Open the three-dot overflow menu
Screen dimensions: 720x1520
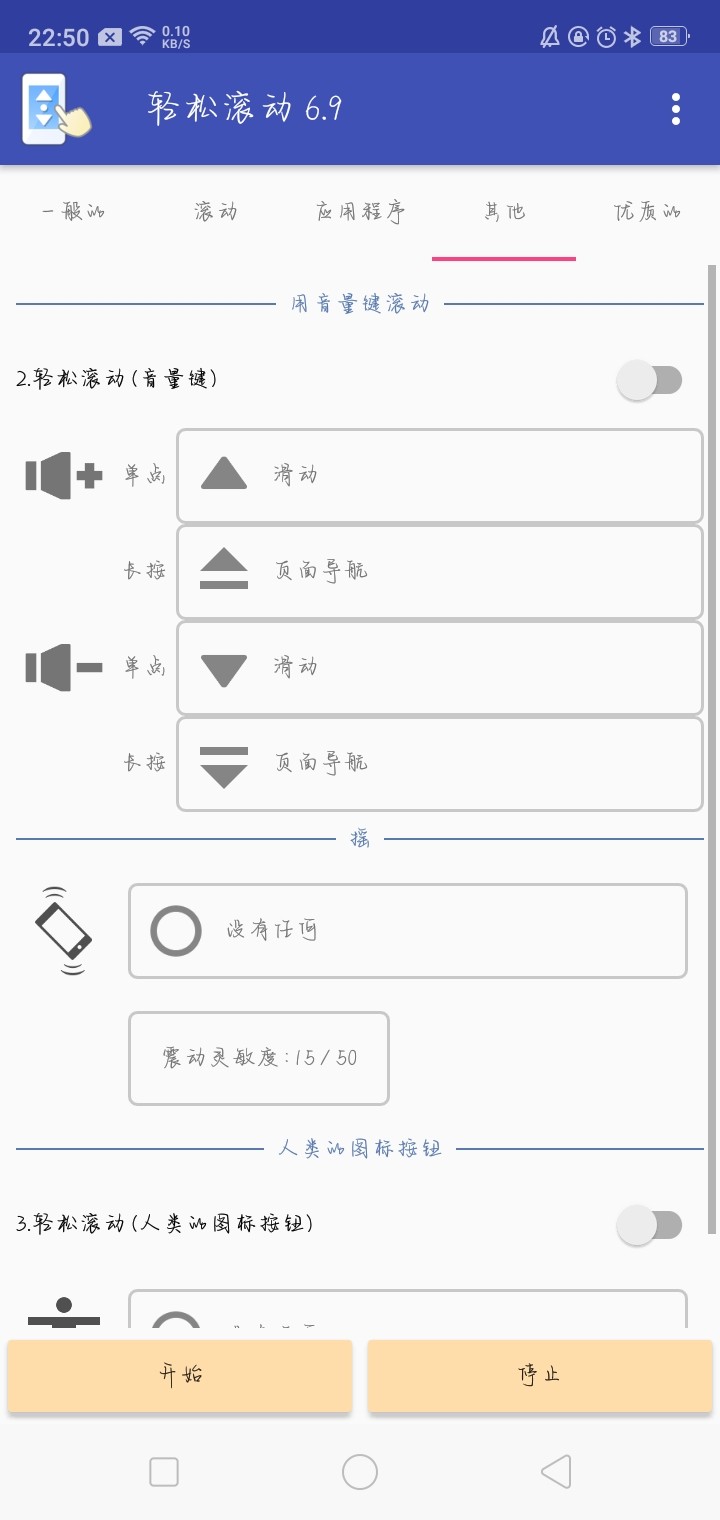[676, 109]
